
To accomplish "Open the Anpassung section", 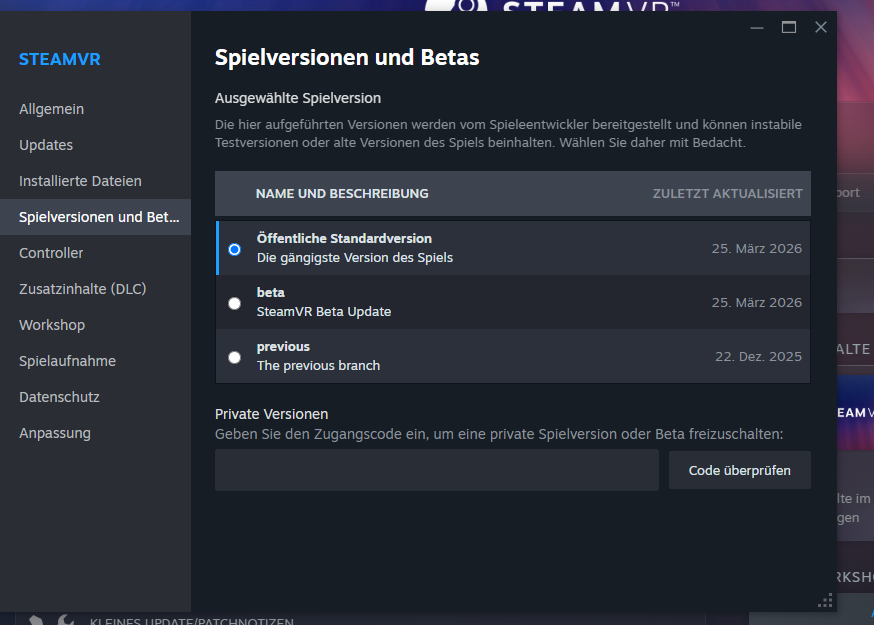I will 55,433.
